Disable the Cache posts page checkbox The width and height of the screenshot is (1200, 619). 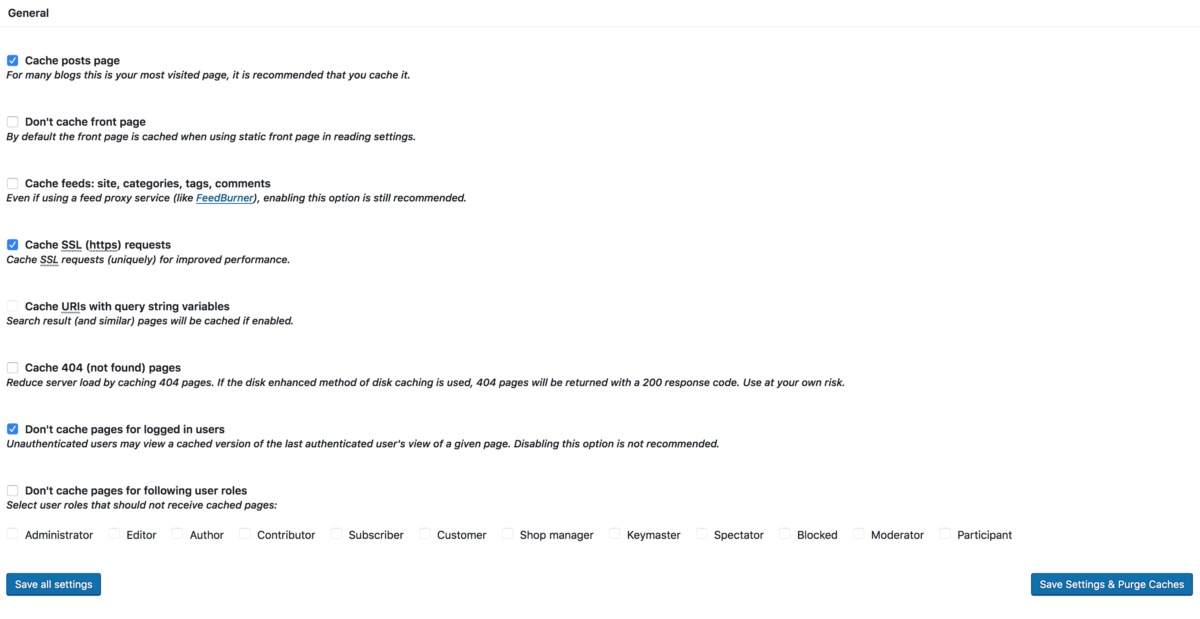[12, 60]
